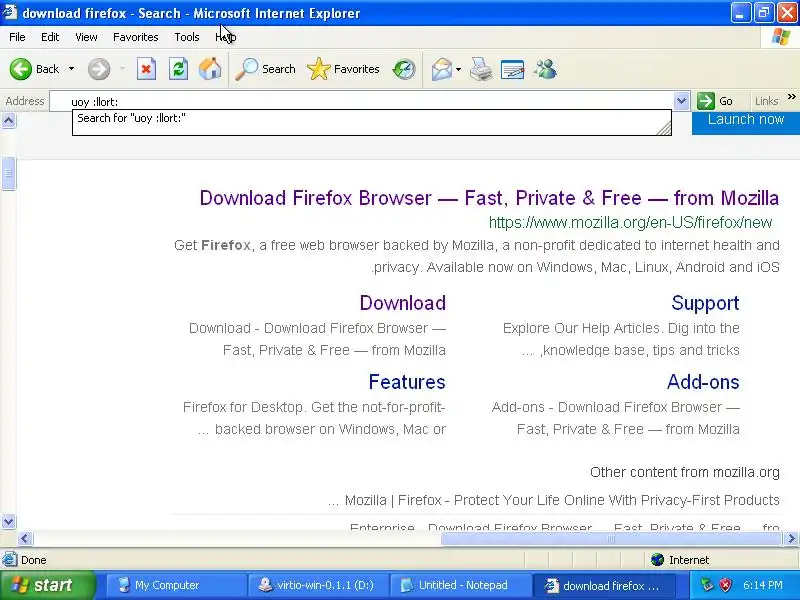
Task: Open the Edit menu
Action: coord(50,37)
